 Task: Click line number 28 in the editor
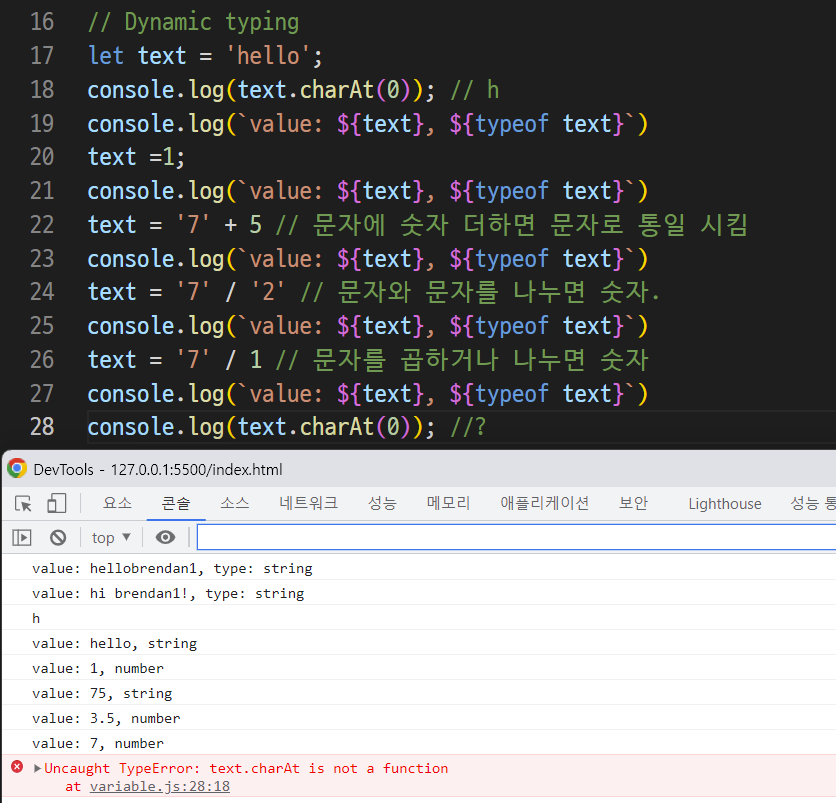pyautogui.click(x=42, y=427)
